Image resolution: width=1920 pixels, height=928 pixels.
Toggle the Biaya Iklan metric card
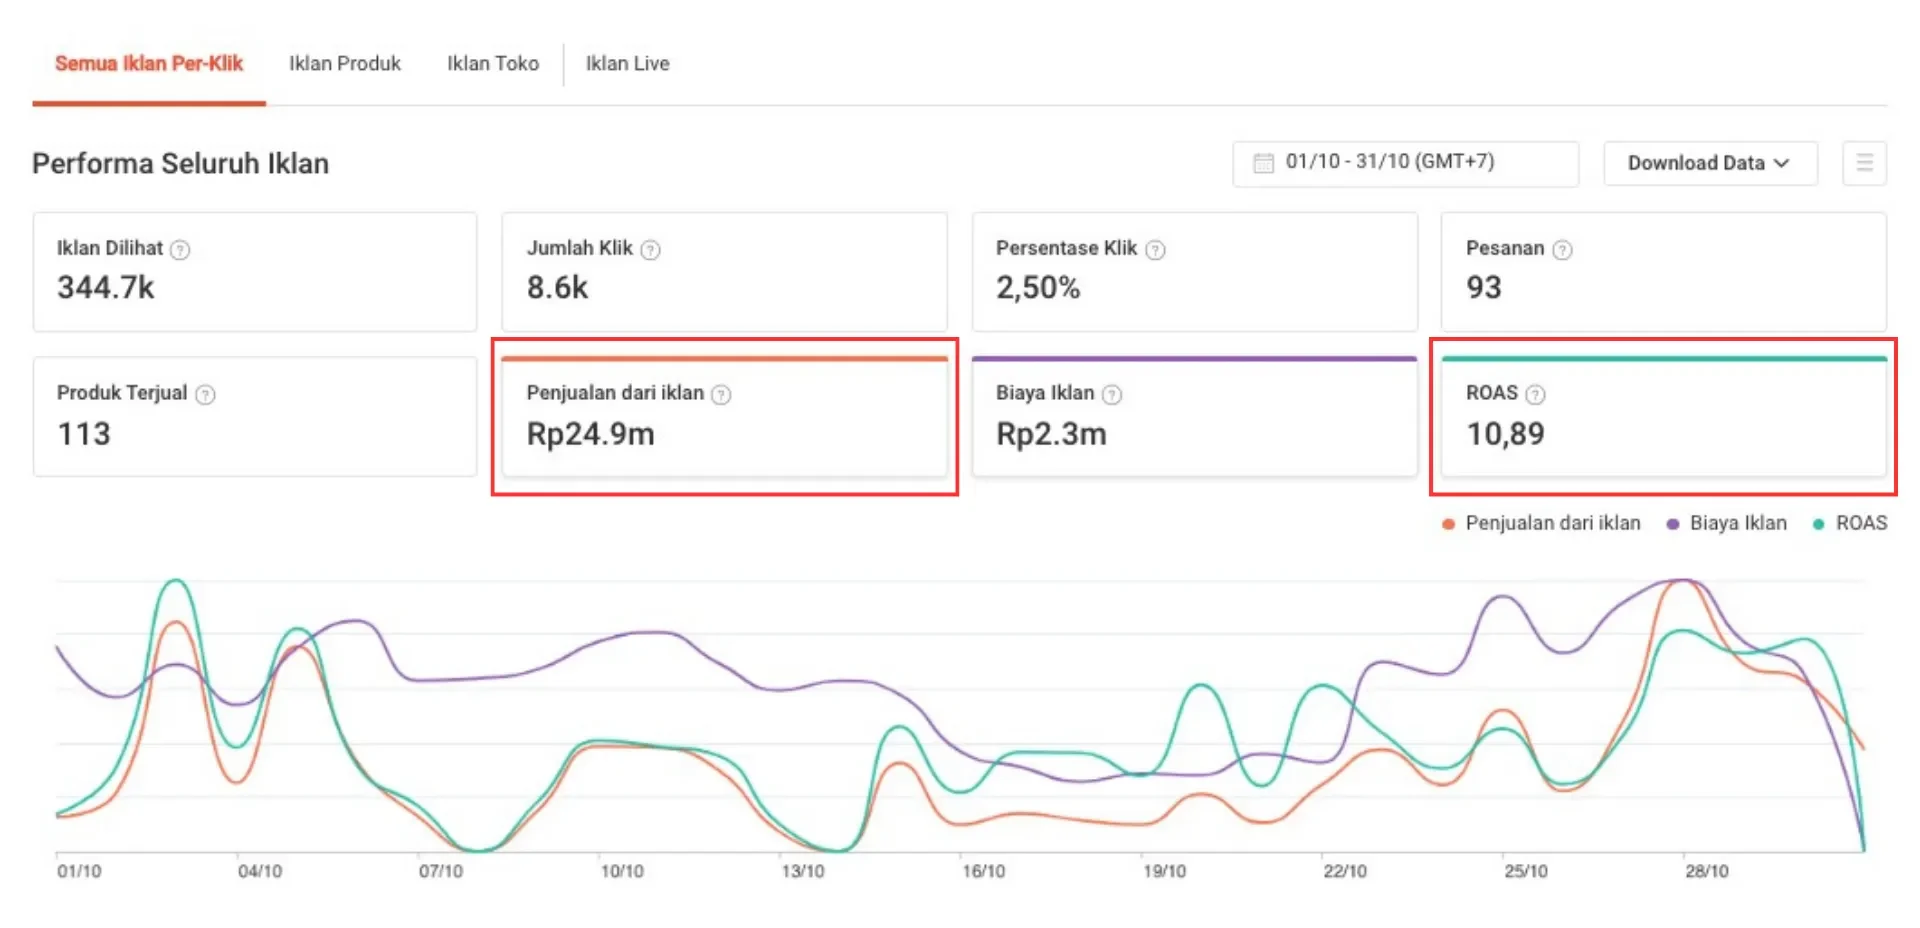pos(1194,417)
